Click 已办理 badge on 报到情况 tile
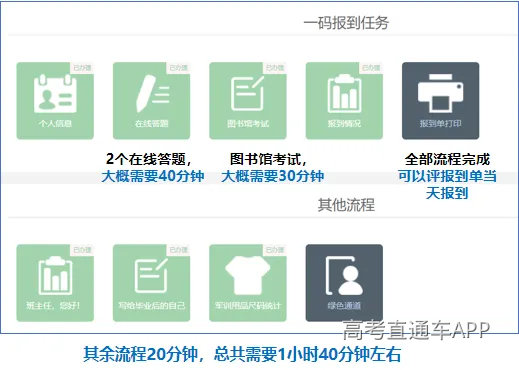 click(x=371, y=68)
